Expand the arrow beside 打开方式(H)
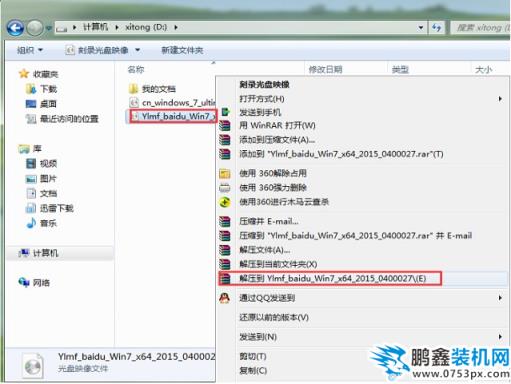Image resolution: width=511 pixels, height=384 pixels. [x=500, y=99]
